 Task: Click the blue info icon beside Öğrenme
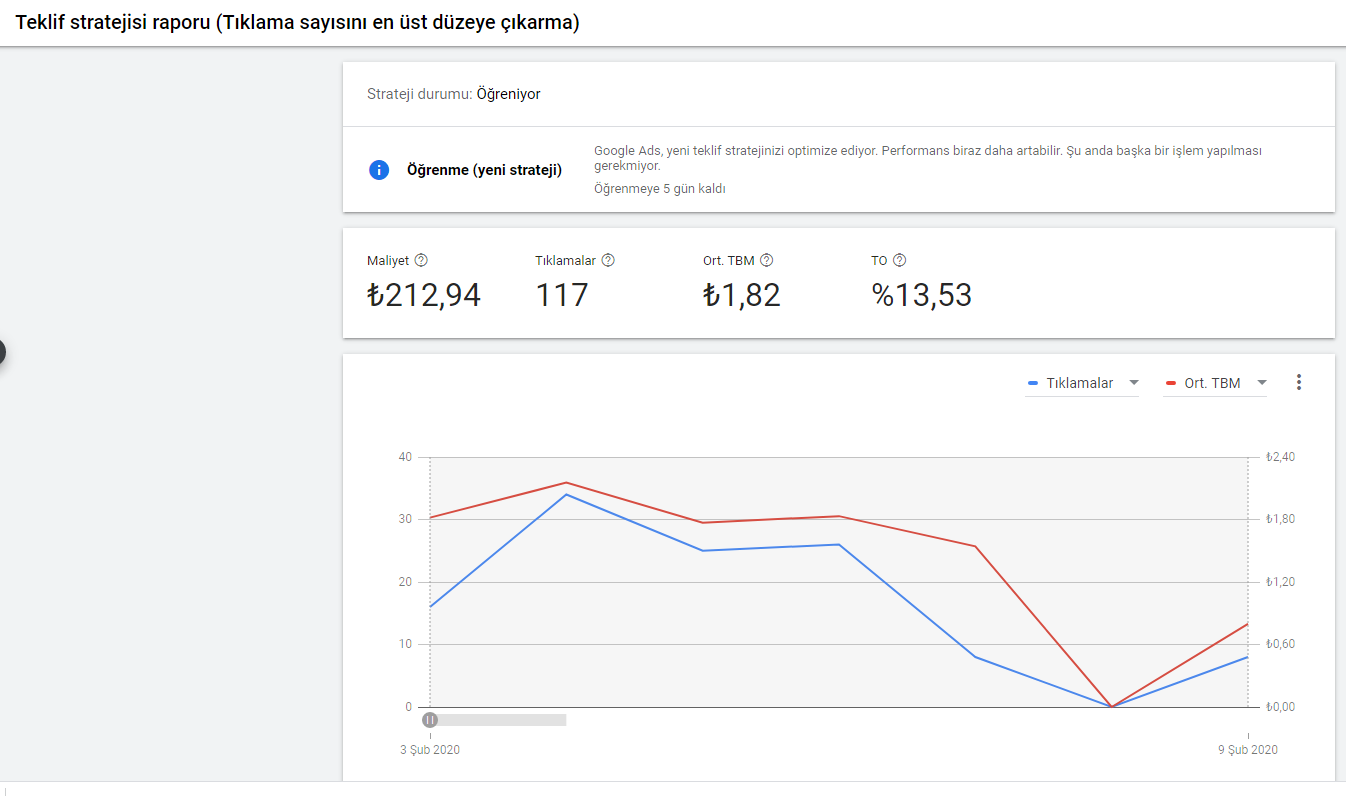point(379,170)
